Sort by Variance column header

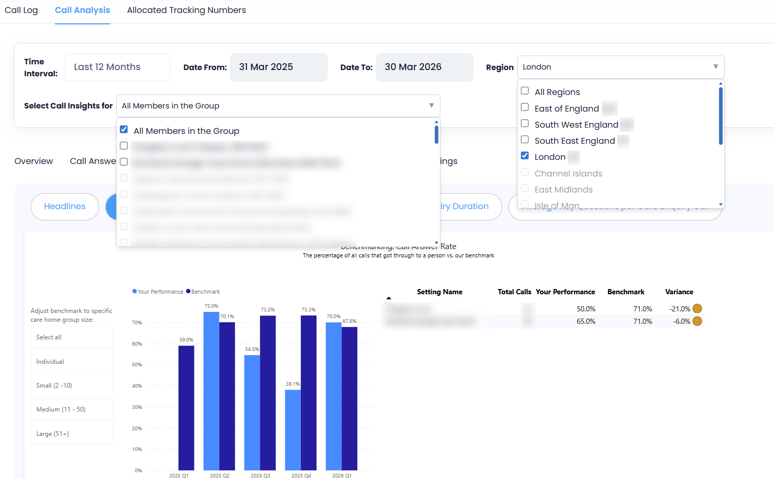click(679, 292)
